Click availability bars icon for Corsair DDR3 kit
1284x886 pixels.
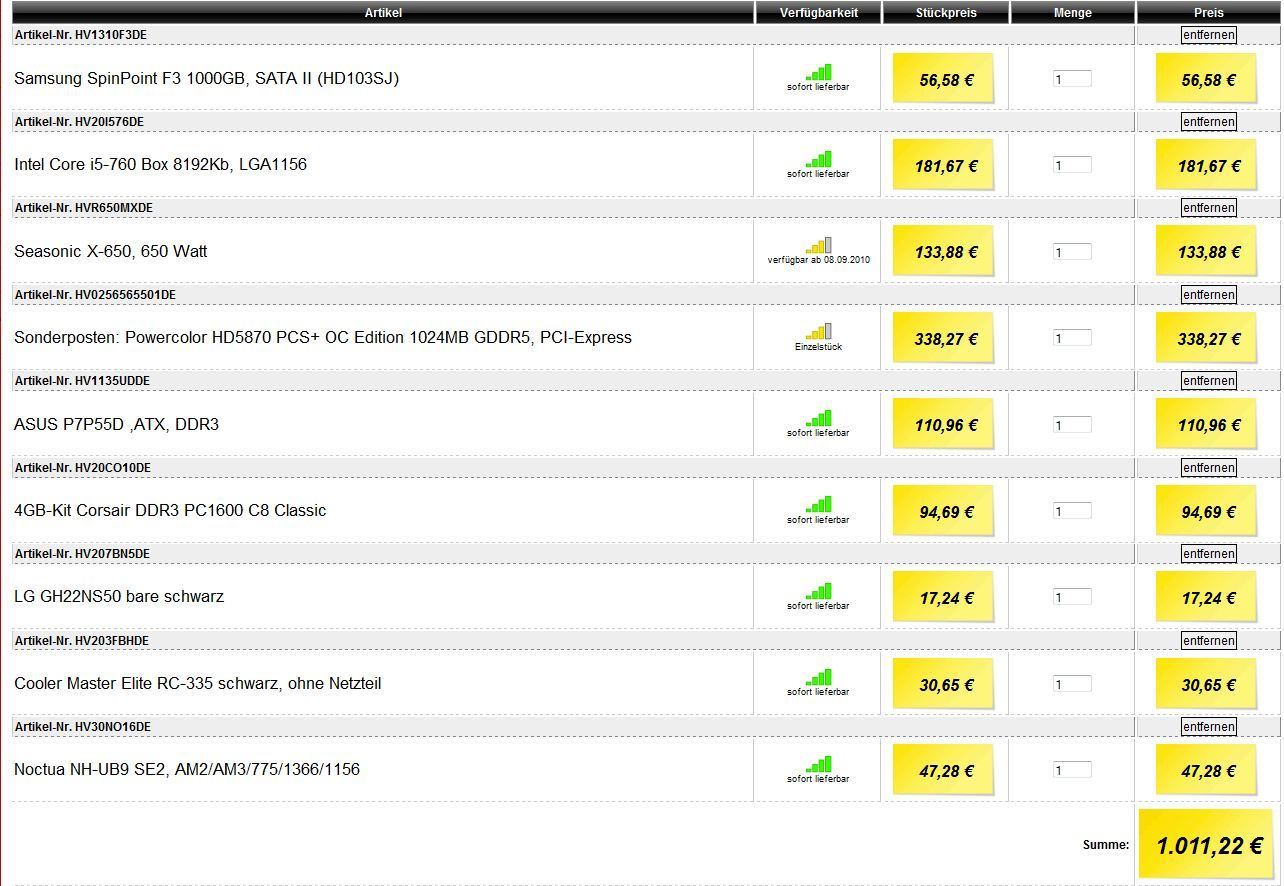click(818, 504)
